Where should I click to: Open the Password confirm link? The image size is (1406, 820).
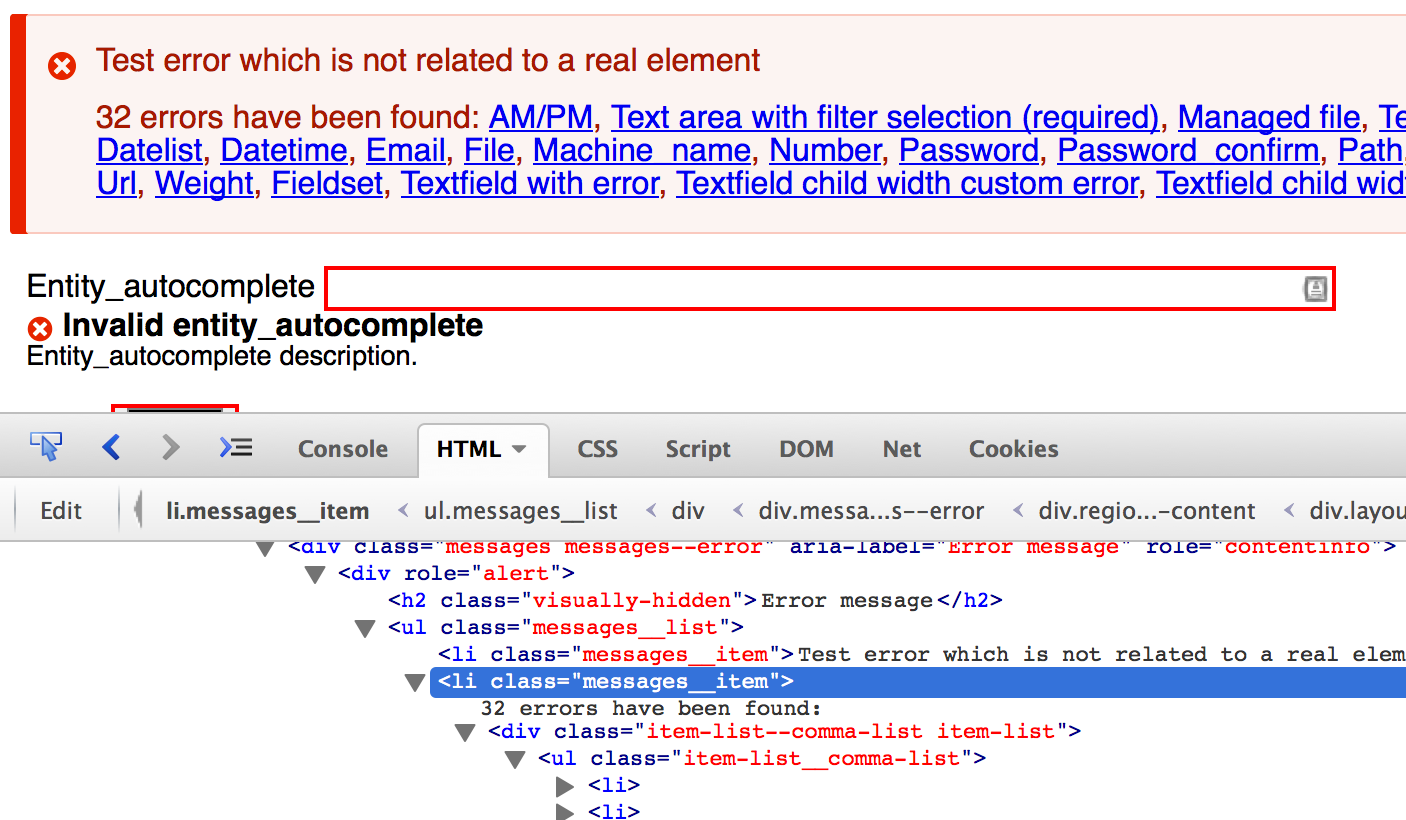tap(1188, 150)
